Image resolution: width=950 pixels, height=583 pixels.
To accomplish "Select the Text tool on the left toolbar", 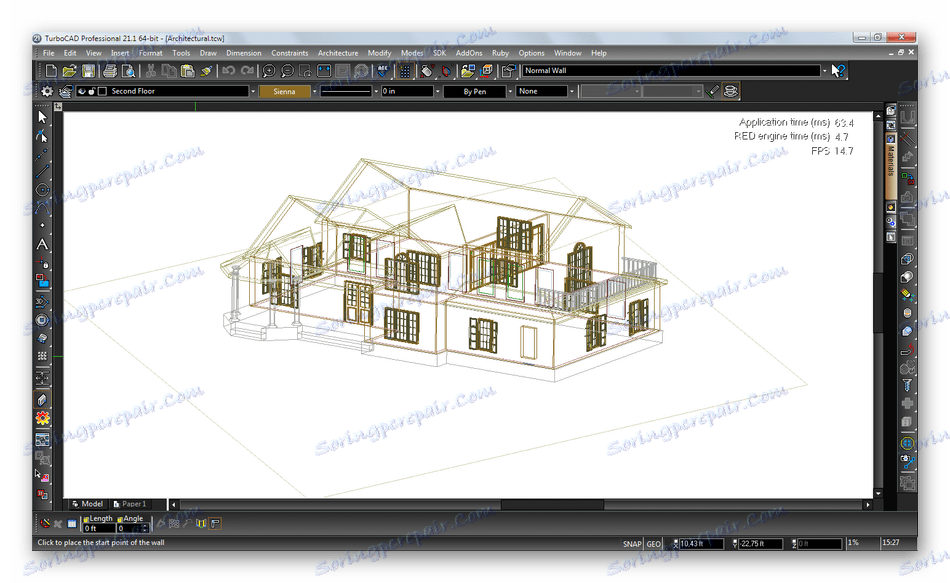I will click(42, 243).
